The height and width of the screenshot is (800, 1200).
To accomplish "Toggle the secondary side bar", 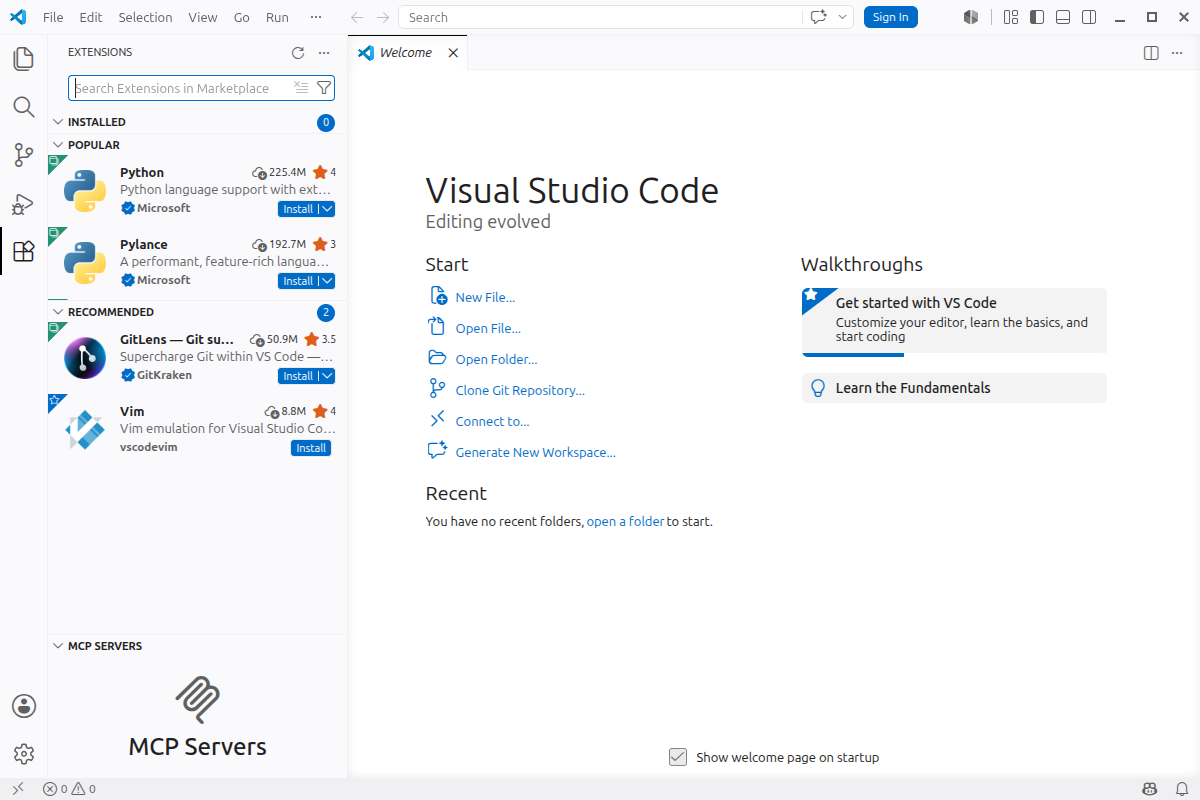I will pos(1089,17).
